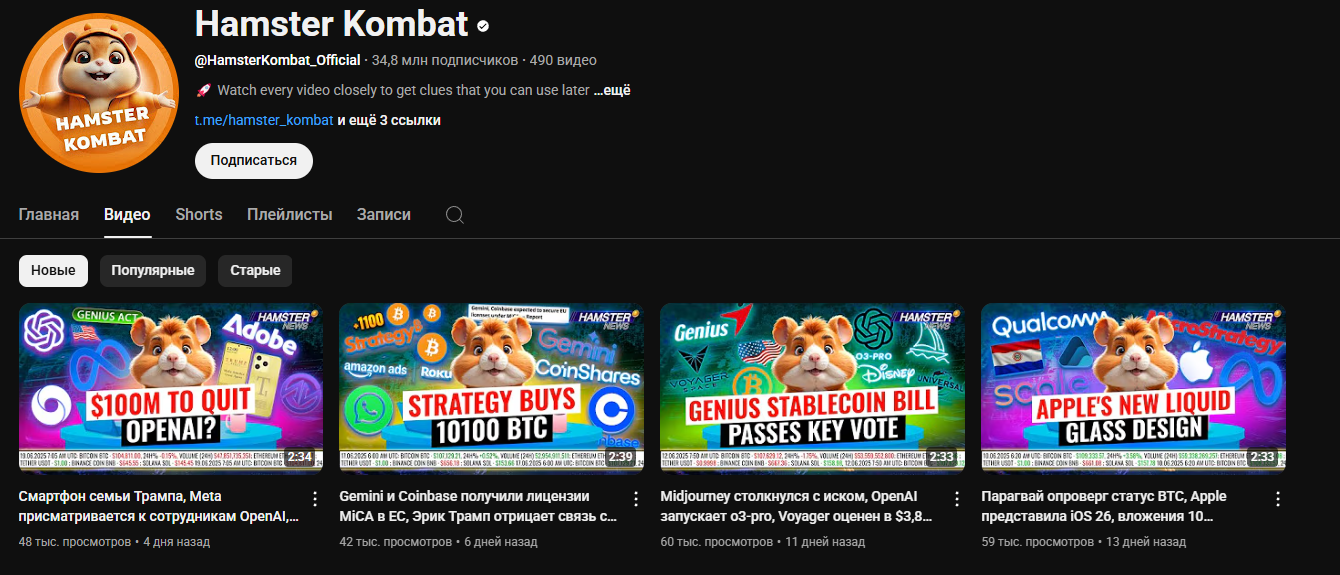Select the Видео tab

click(x=127, y=215)
